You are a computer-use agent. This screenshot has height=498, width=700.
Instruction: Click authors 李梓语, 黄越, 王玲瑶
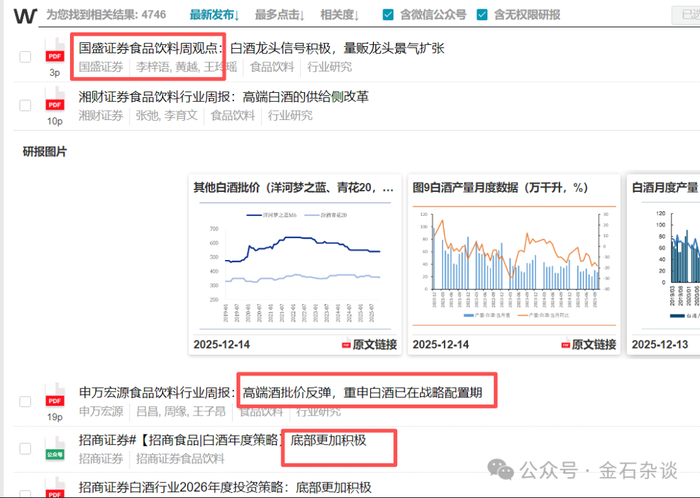tap(186, 67)
